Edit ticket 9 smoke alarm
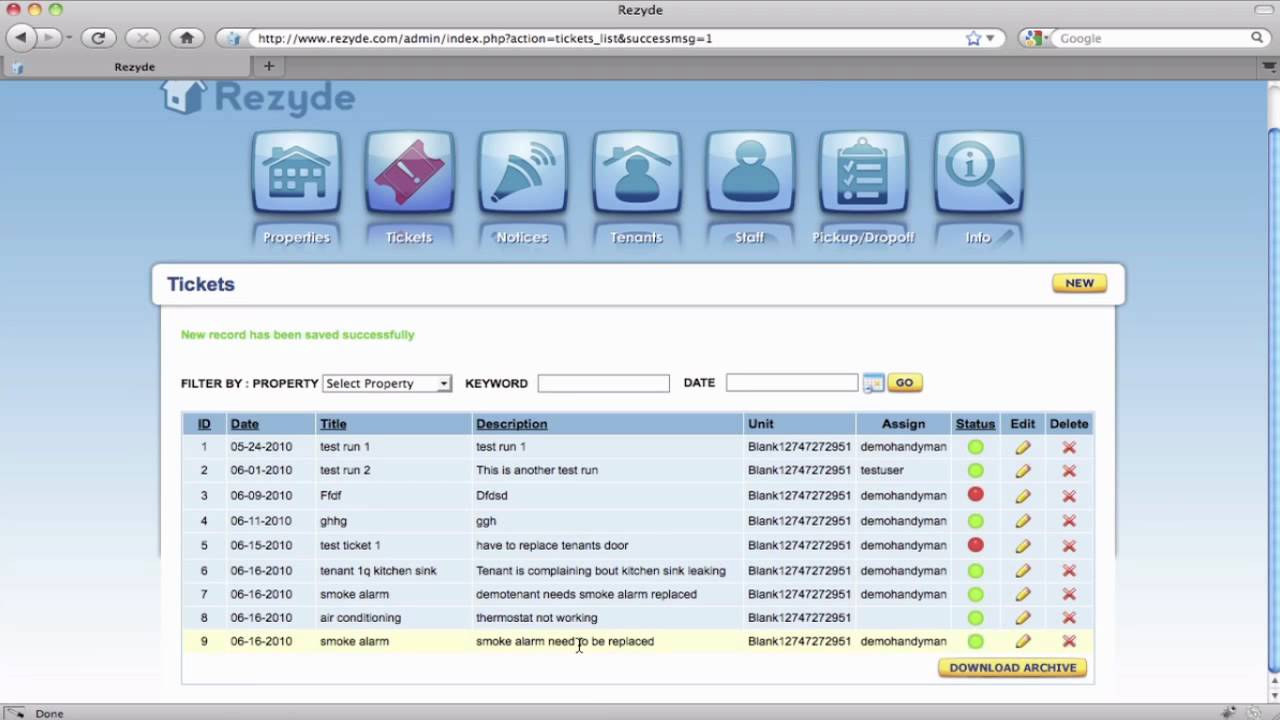1280x720 pixels. click(x=1022, y=642)
